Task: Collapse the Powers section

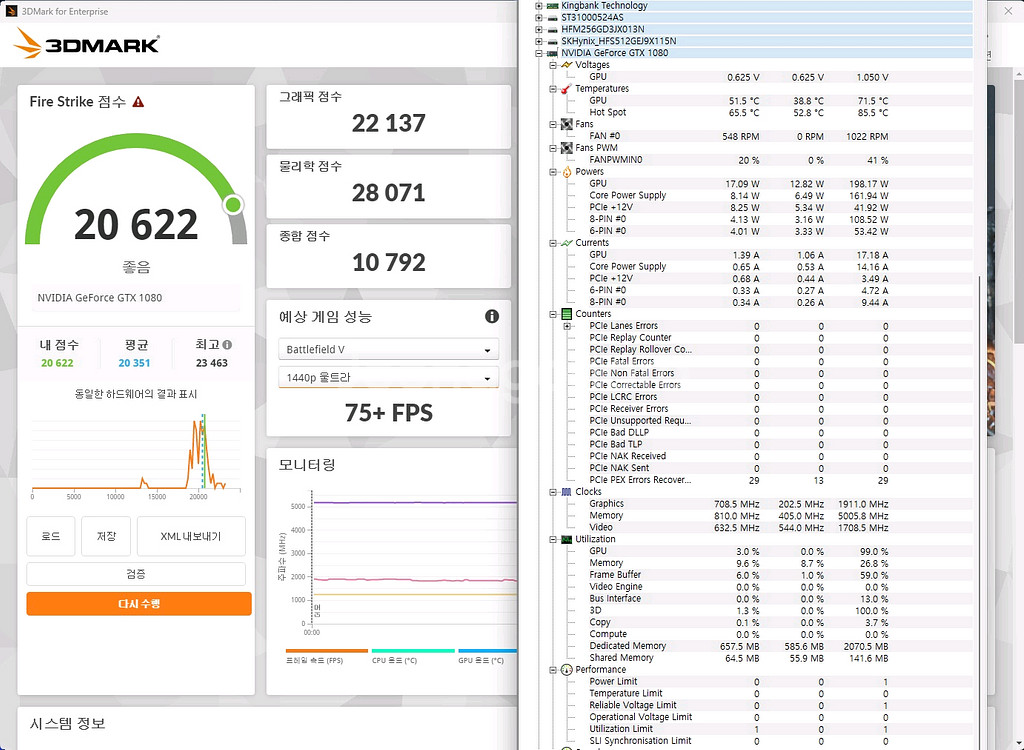Action: [x=553, y=172]
